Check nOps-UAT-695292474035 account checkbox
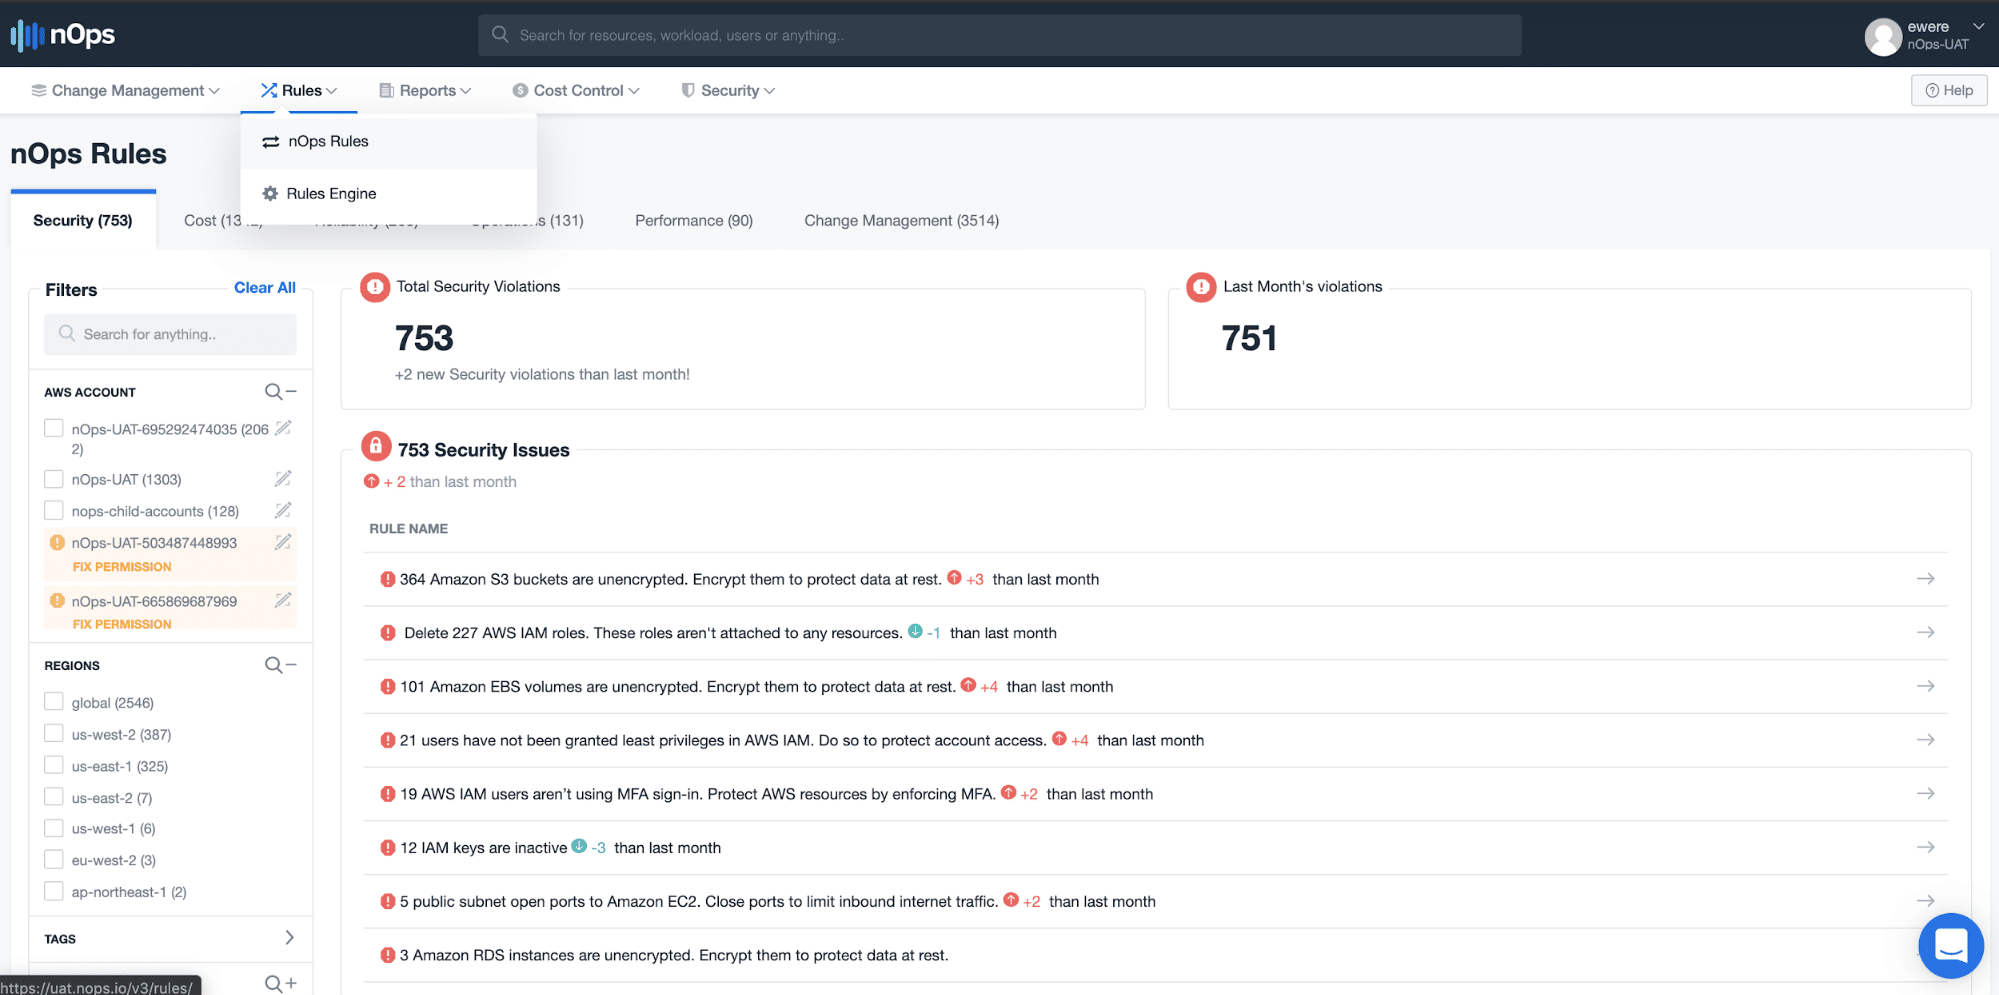Viewport: 1999px width, 995px height. point(54,428)
